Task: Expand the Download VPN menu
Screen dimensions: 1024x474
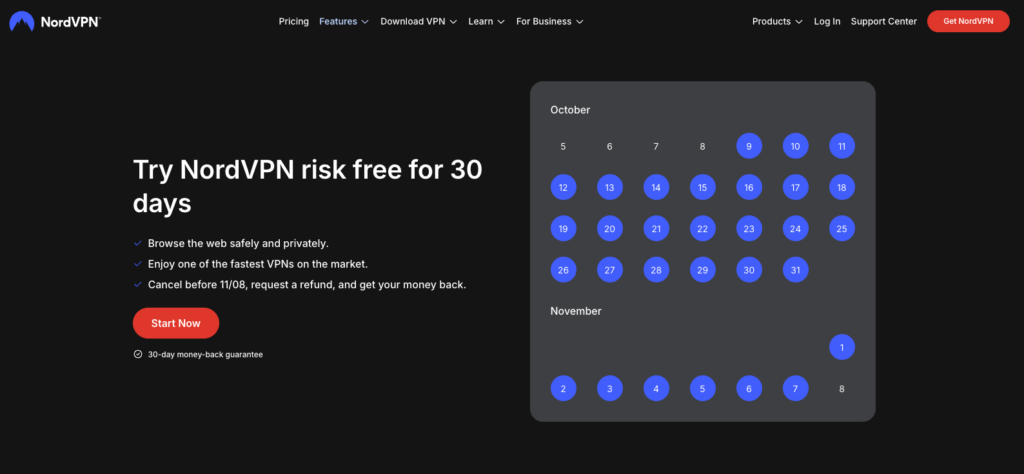Action: coord(419,22)
